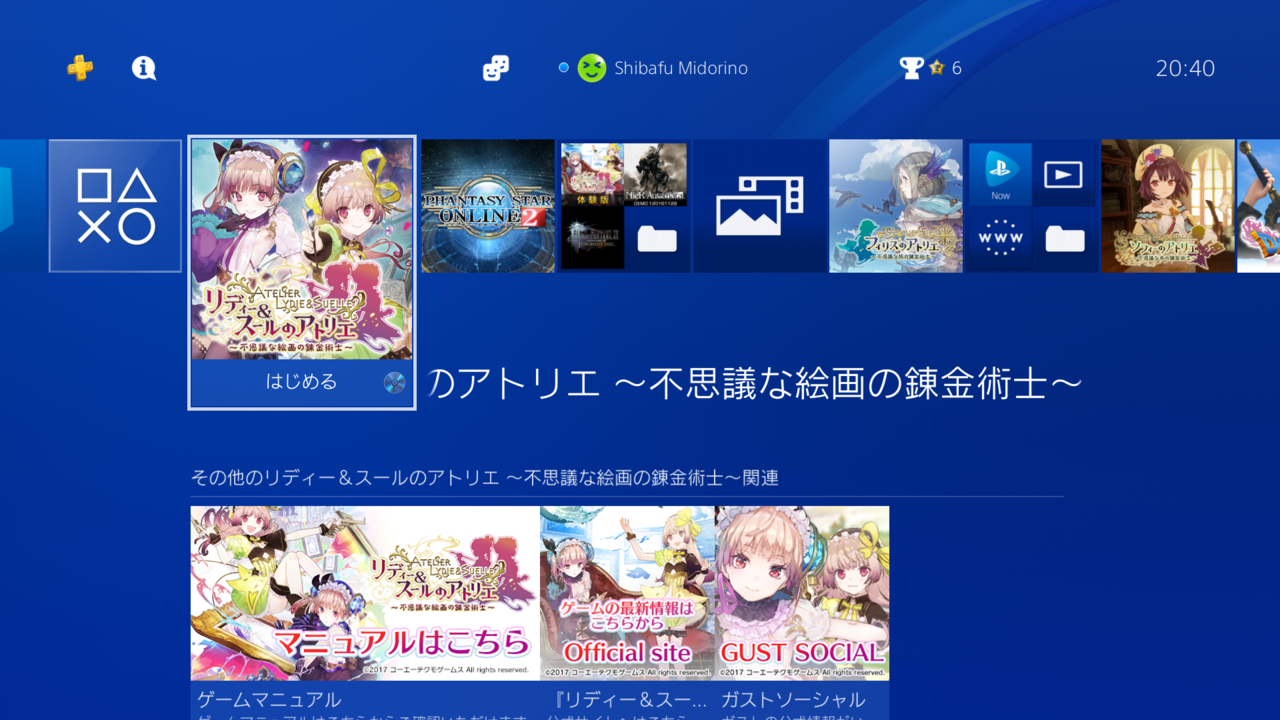Open the Friends smiley-faces icon
The width and height of the screenshot is (1280, 720).
495,68
